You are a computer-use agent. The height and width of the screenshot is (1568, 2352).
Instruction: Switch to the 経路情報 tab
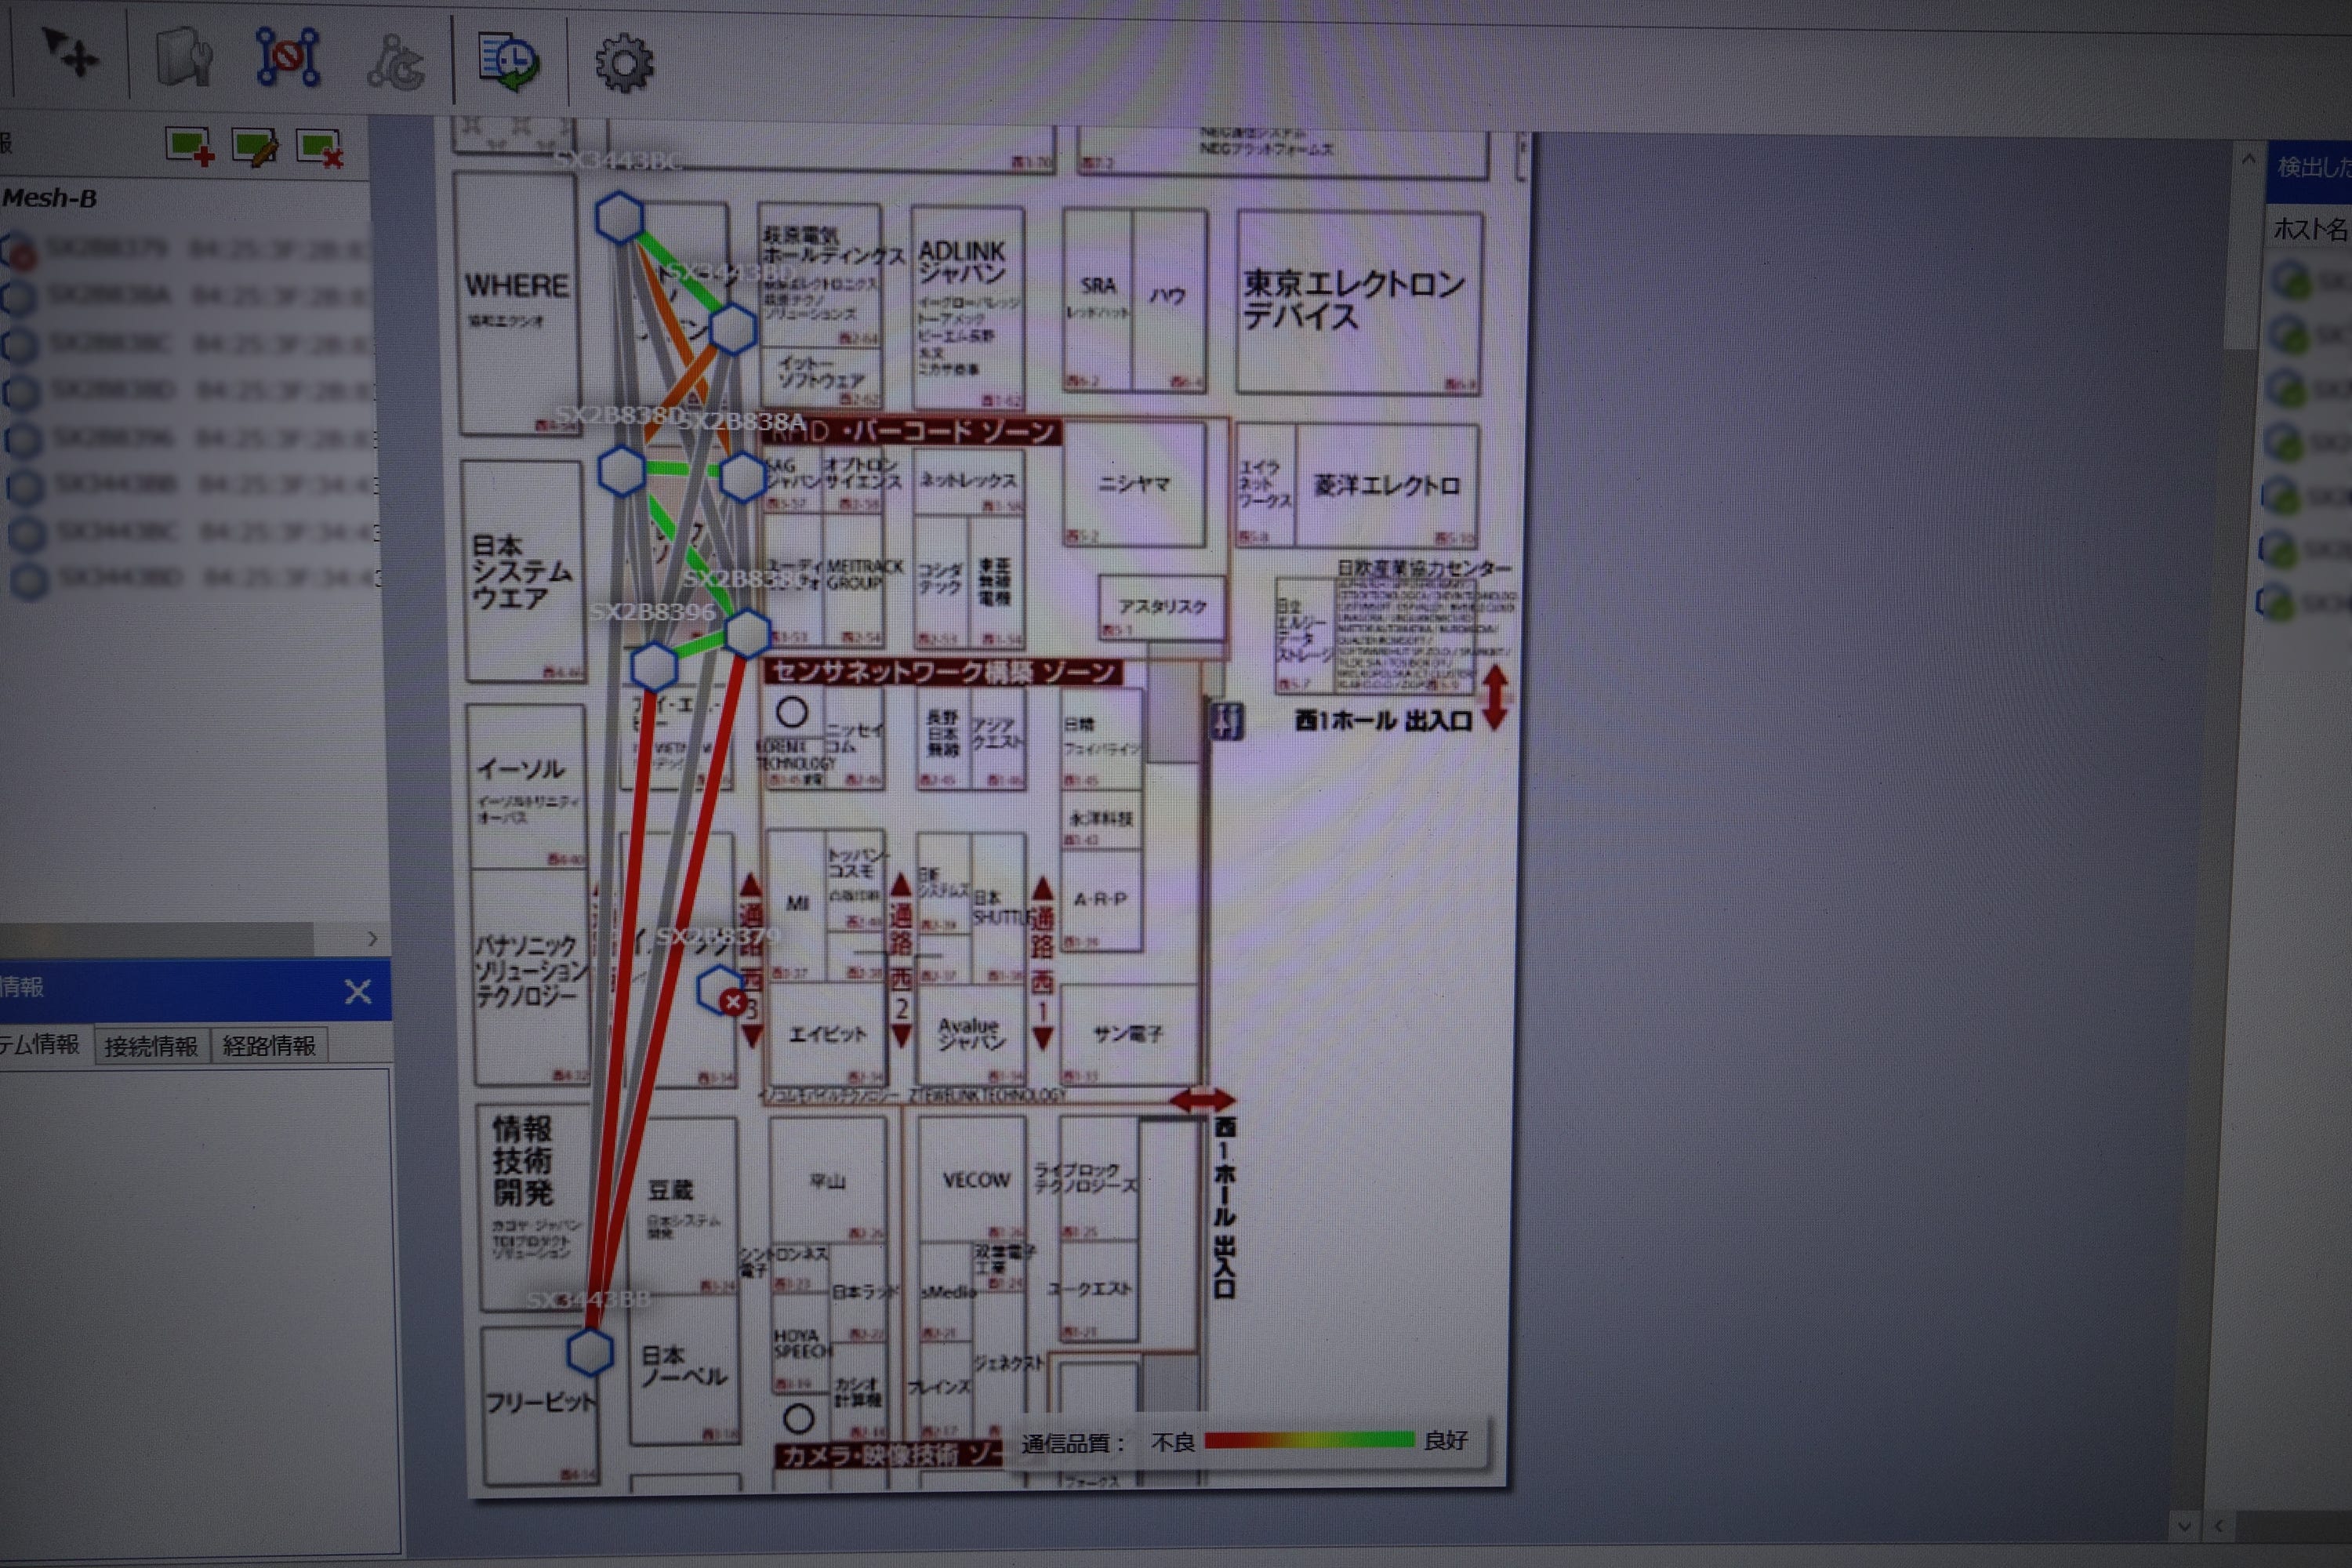pyautogui.click(x=270, y=1046)
